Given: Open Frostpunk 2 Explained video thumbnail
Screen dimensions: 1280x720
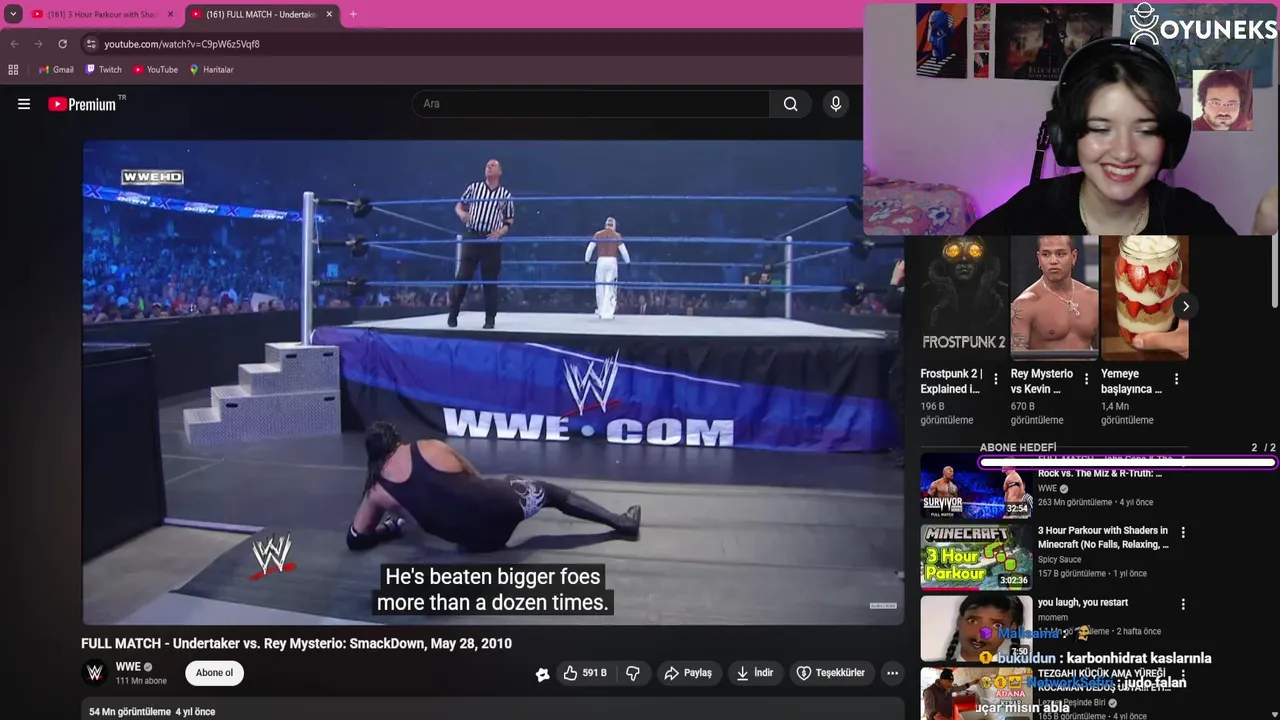Looking at the screenshot, I should 964,298.
